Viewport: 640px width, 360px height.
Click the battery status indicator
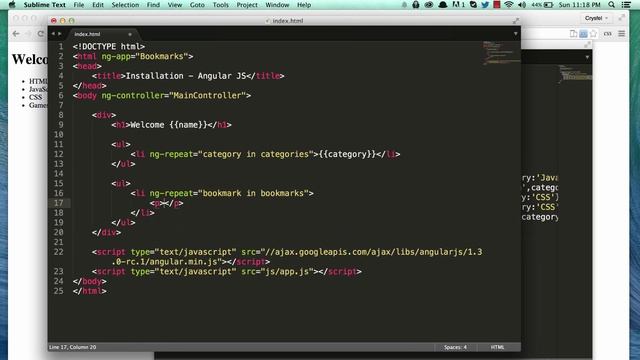(x=542, y=5)
